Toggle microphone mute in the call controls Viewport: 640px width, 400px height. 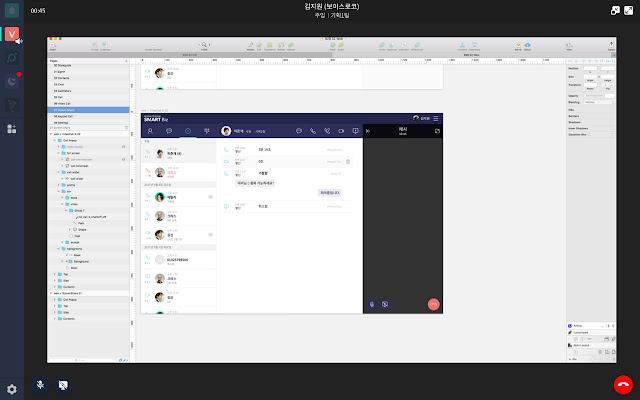click(40, 384)
